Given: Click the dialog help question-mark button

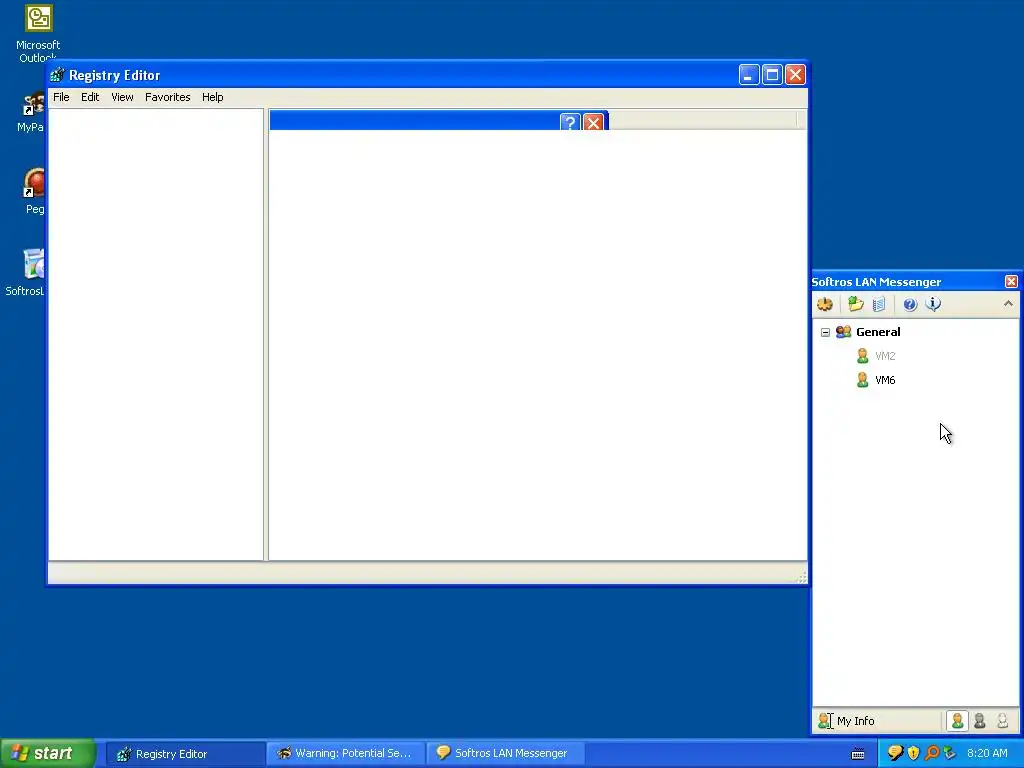Looking at the screenshot, I should 570,122.
